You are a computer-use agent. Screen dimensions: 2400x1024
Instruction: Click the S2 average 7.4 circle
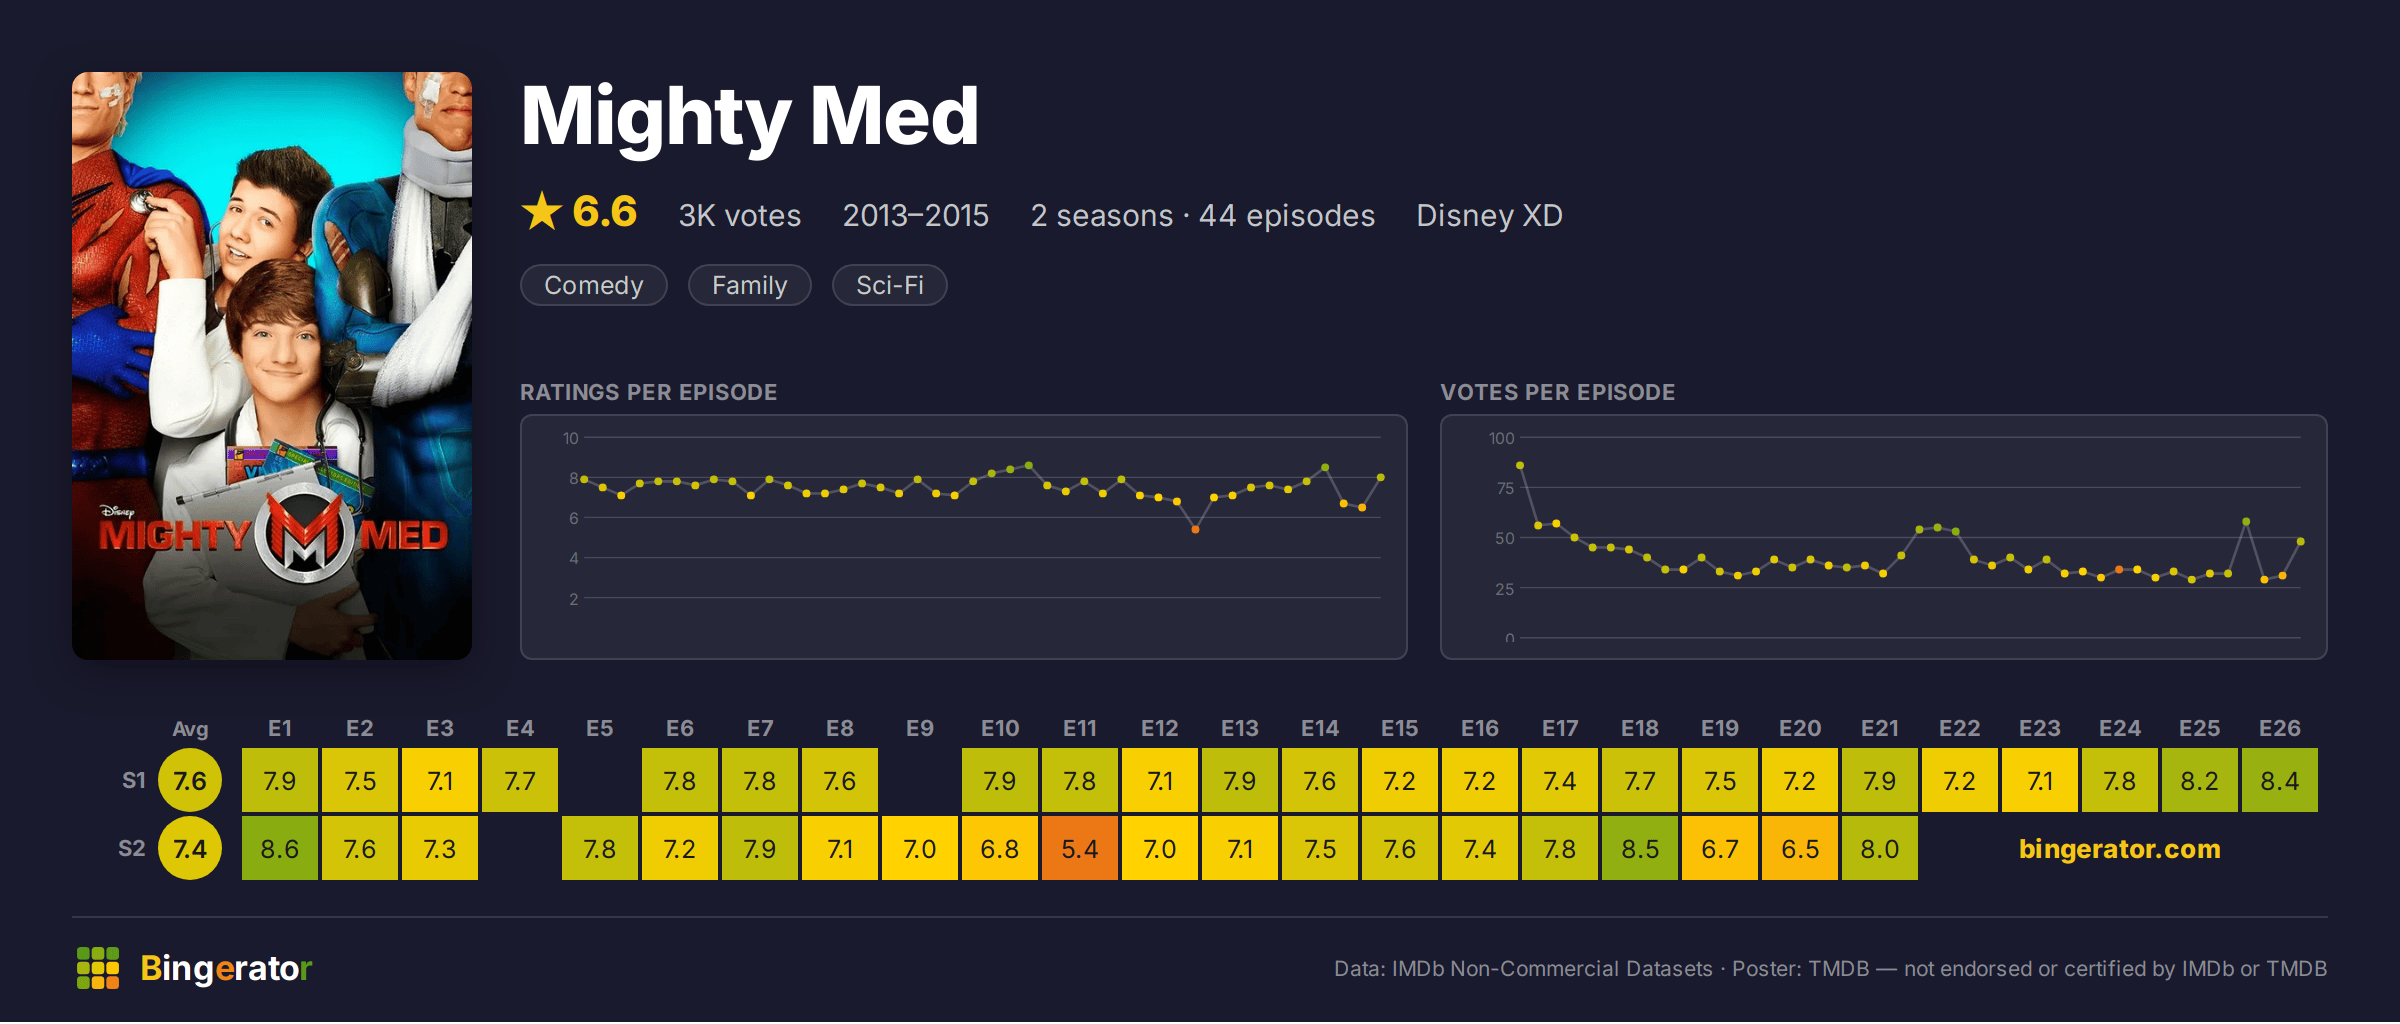click(190, 848)
